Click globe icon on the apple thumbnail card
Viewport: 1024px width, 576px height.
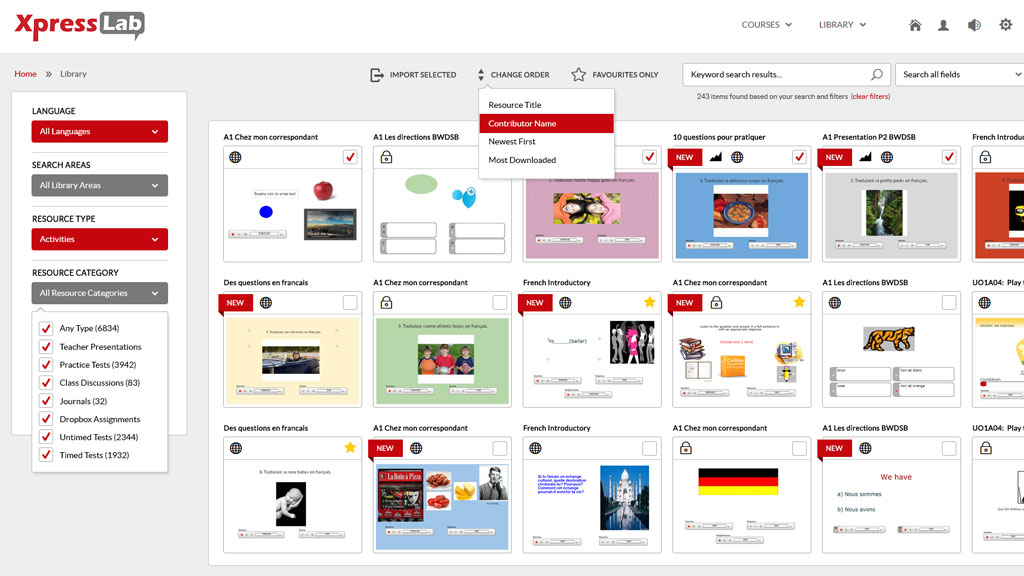pyautogui.click(x=235, y=157)
